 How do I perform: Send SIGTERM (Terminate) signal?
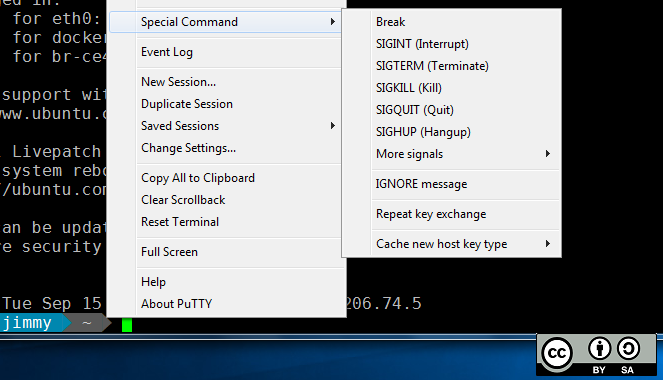(x=452, y=66)
